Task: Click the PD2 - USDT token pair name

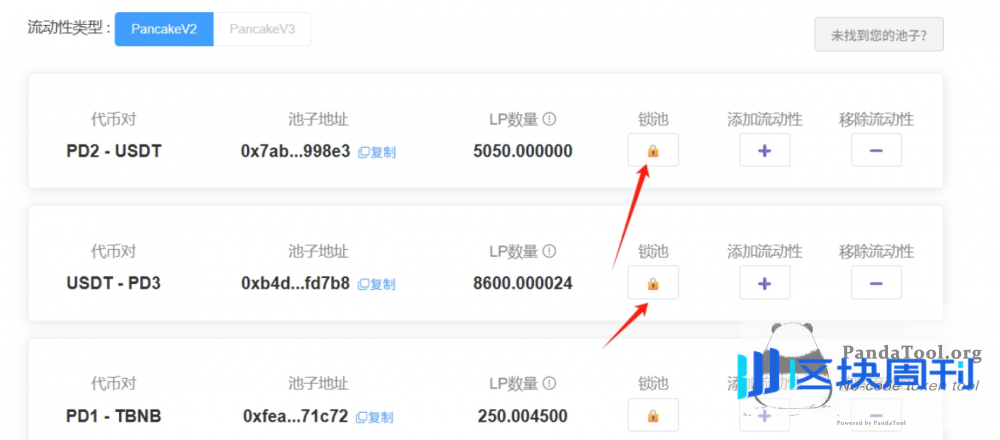Action: [x=113, y=152]
